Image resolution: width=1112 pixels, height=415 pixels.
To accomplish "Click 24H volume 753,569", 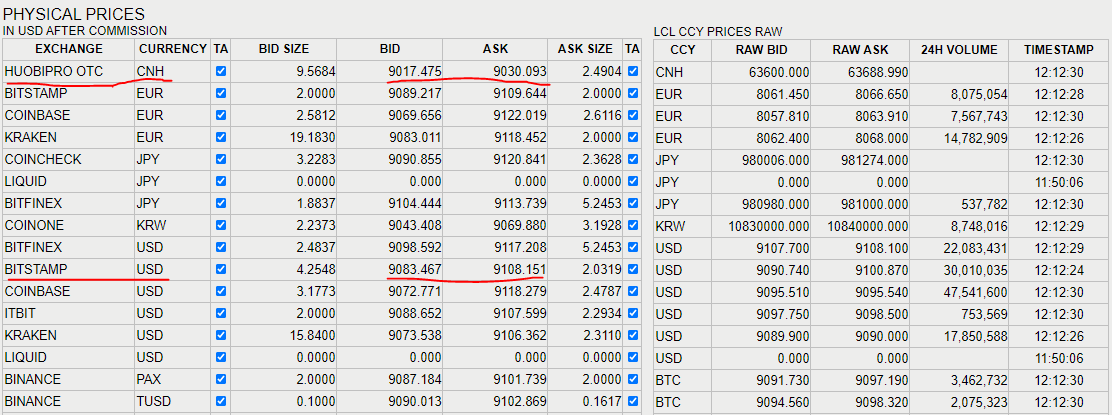I will [984, 314].
